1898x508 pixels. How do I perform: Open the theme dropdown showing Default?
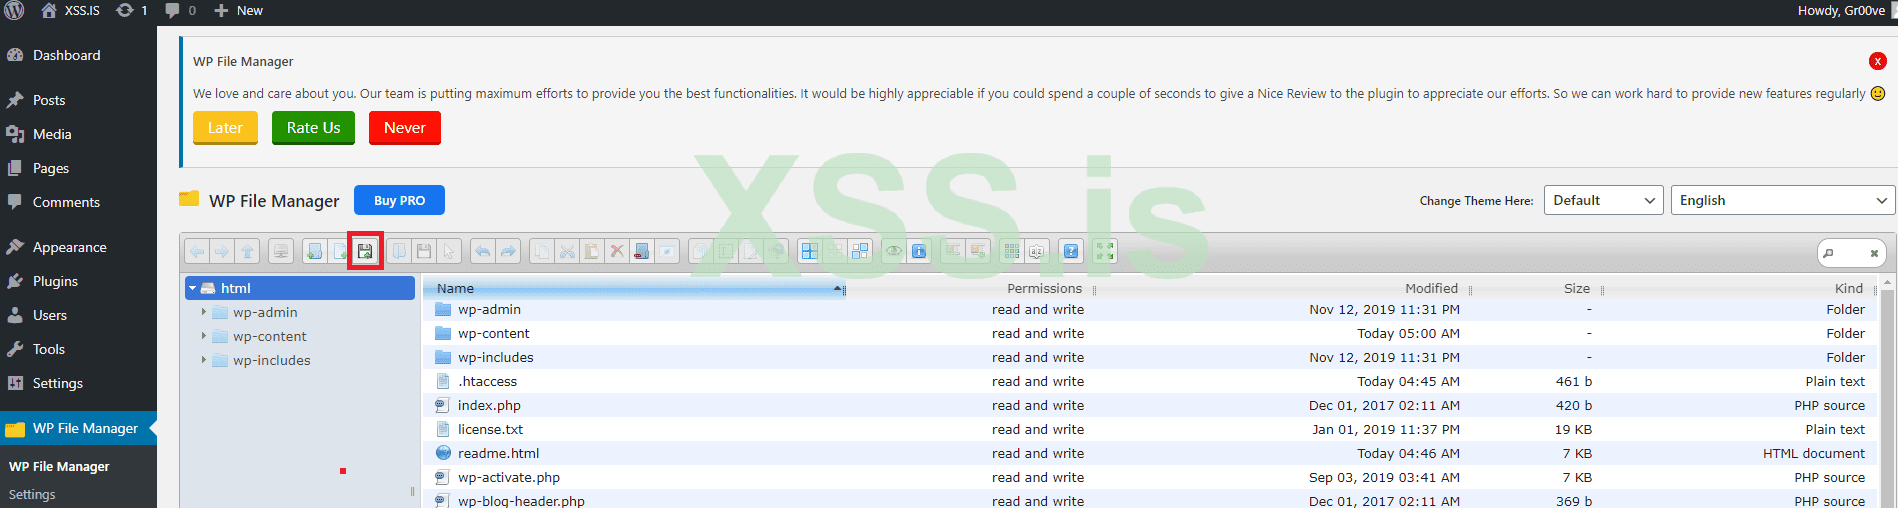click(1603, 200)
